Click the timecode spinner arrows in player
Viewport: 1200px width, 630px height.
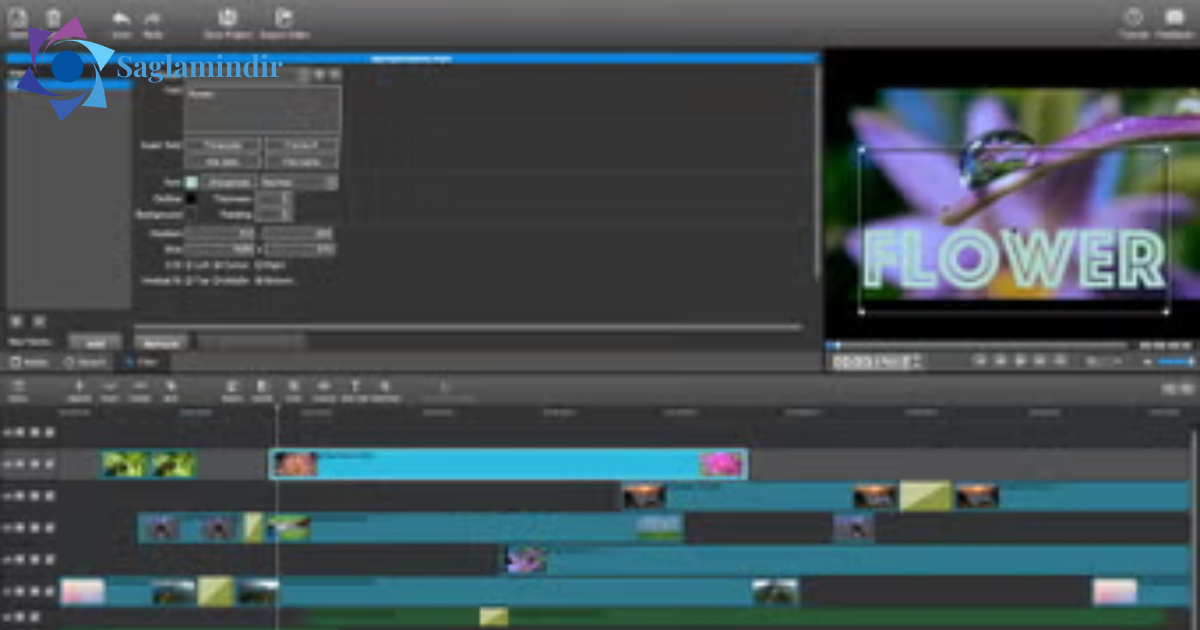coord(917,361)
